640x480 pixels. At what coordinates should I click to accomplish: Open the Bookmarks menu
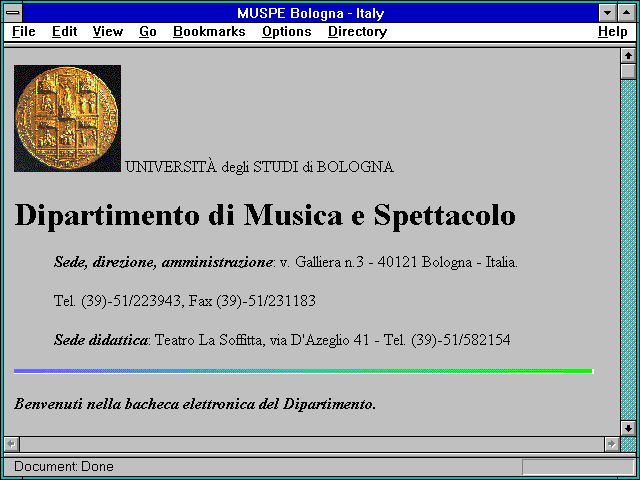coord(209,31)
